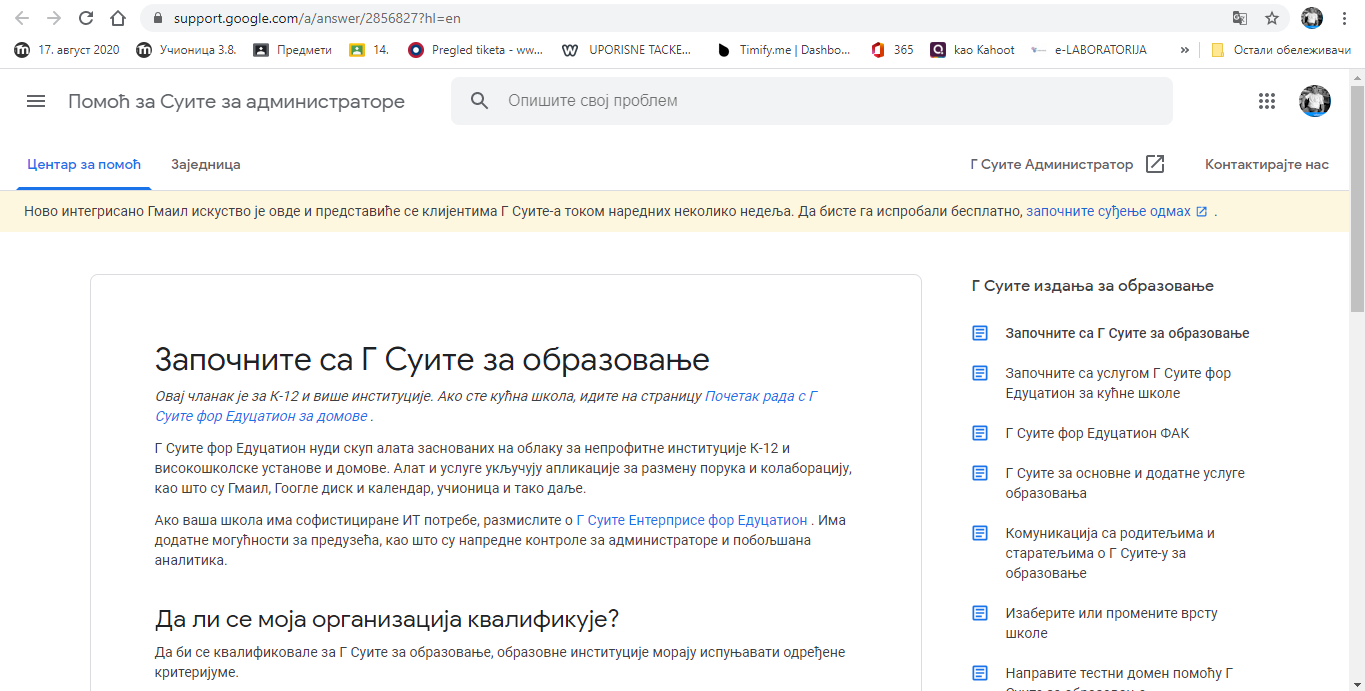Open the hamburger main menu icon
The width and height of the screenshot is (1365, 691).
pyautogui.click(x=36, y=101)
